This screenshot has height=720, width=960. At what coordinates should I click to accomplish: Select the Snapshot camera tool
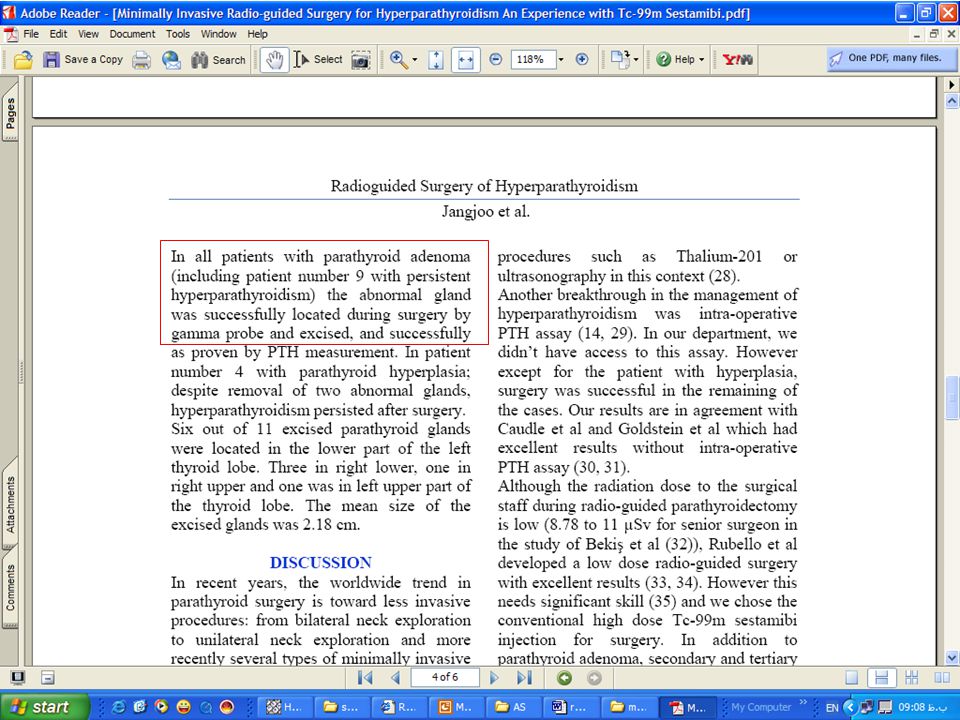point(361,60)
